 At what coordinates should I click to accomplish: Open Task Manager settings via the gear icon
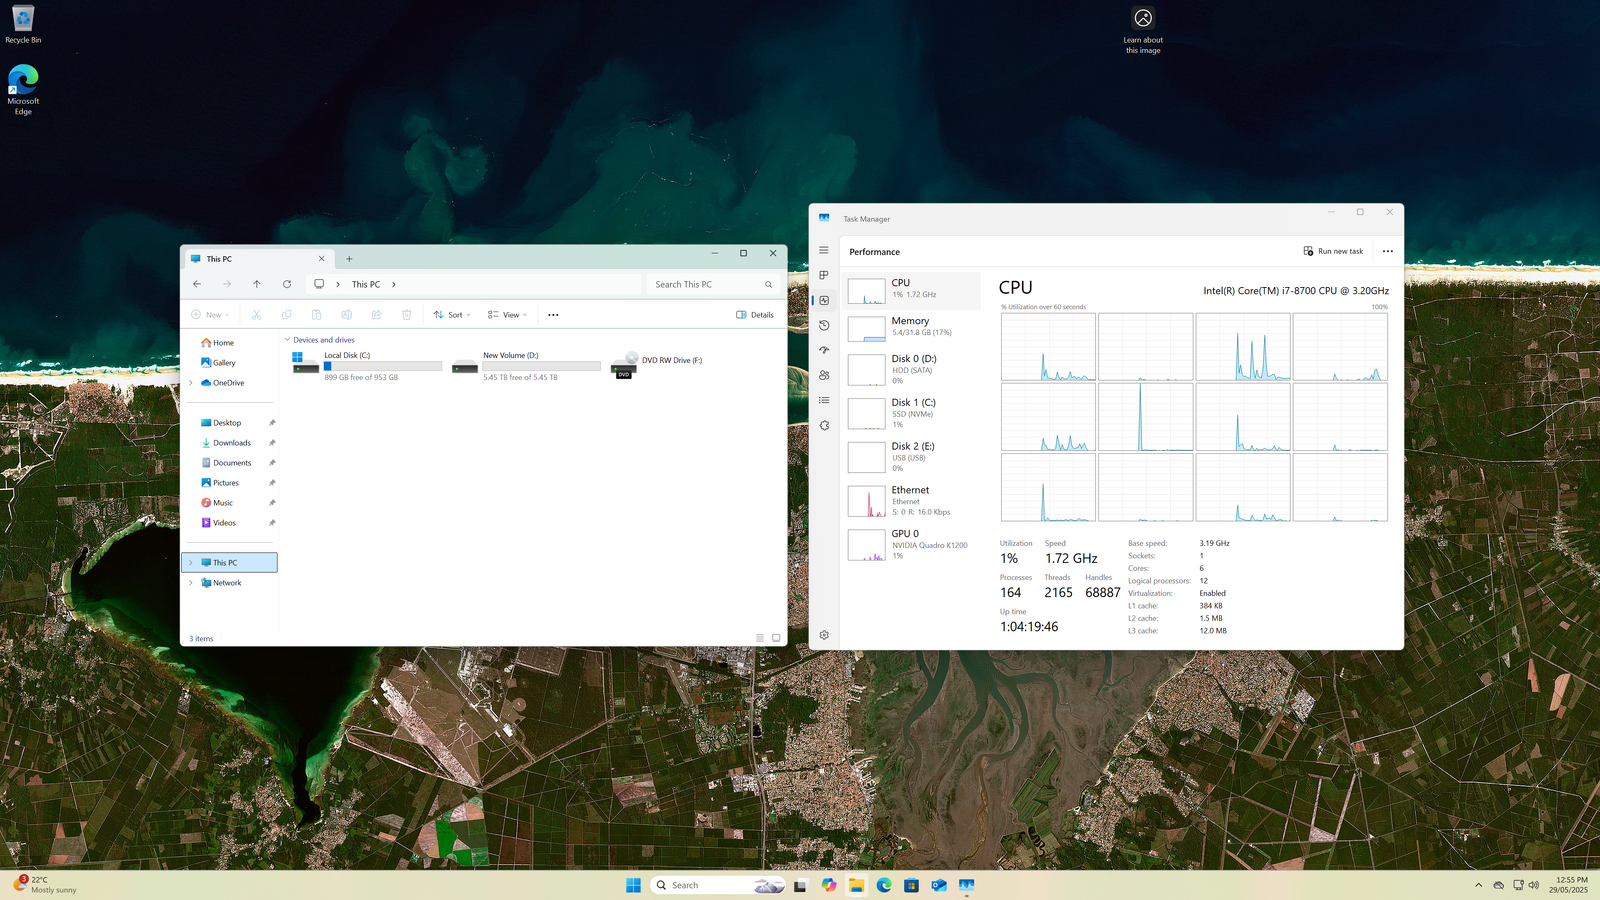pyautogui.click(x=824, y=635)
